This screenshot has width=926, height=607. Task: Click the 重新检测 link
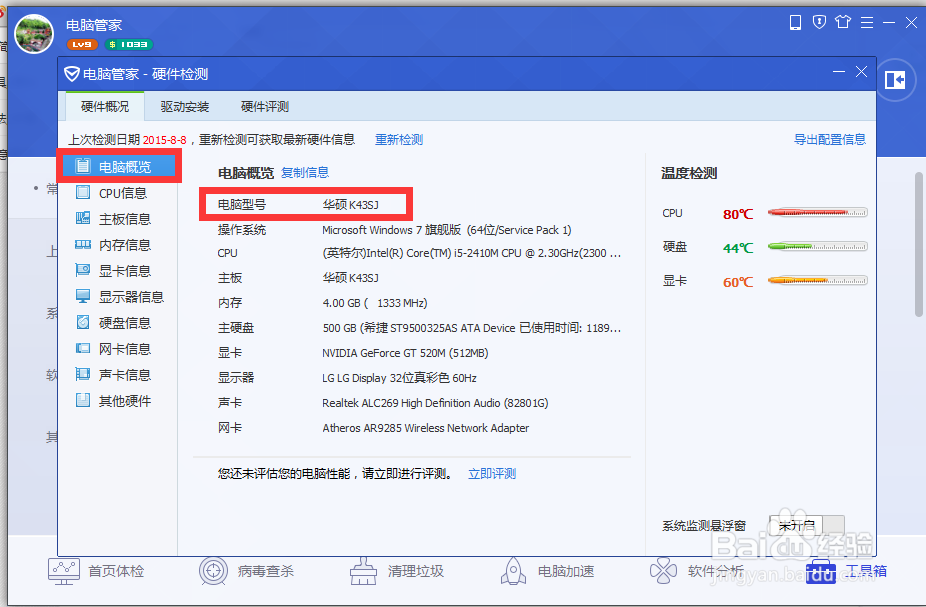click(399, 139)
